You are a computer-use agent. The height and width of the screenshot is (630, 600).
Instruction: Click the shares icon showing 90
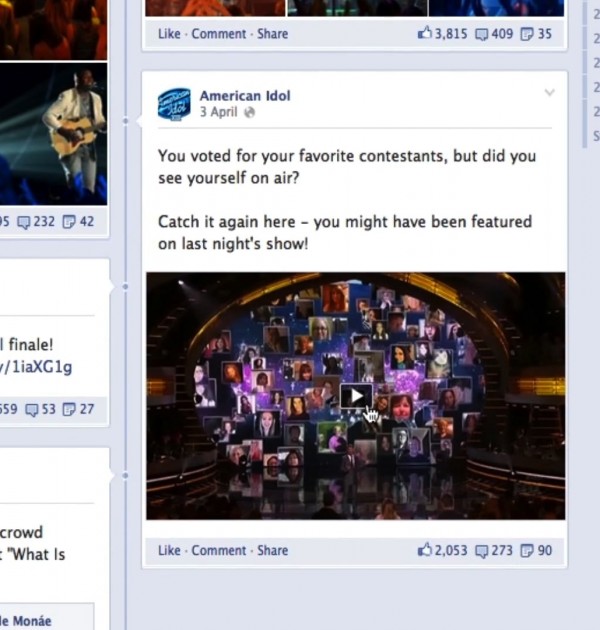click(526, 550)
